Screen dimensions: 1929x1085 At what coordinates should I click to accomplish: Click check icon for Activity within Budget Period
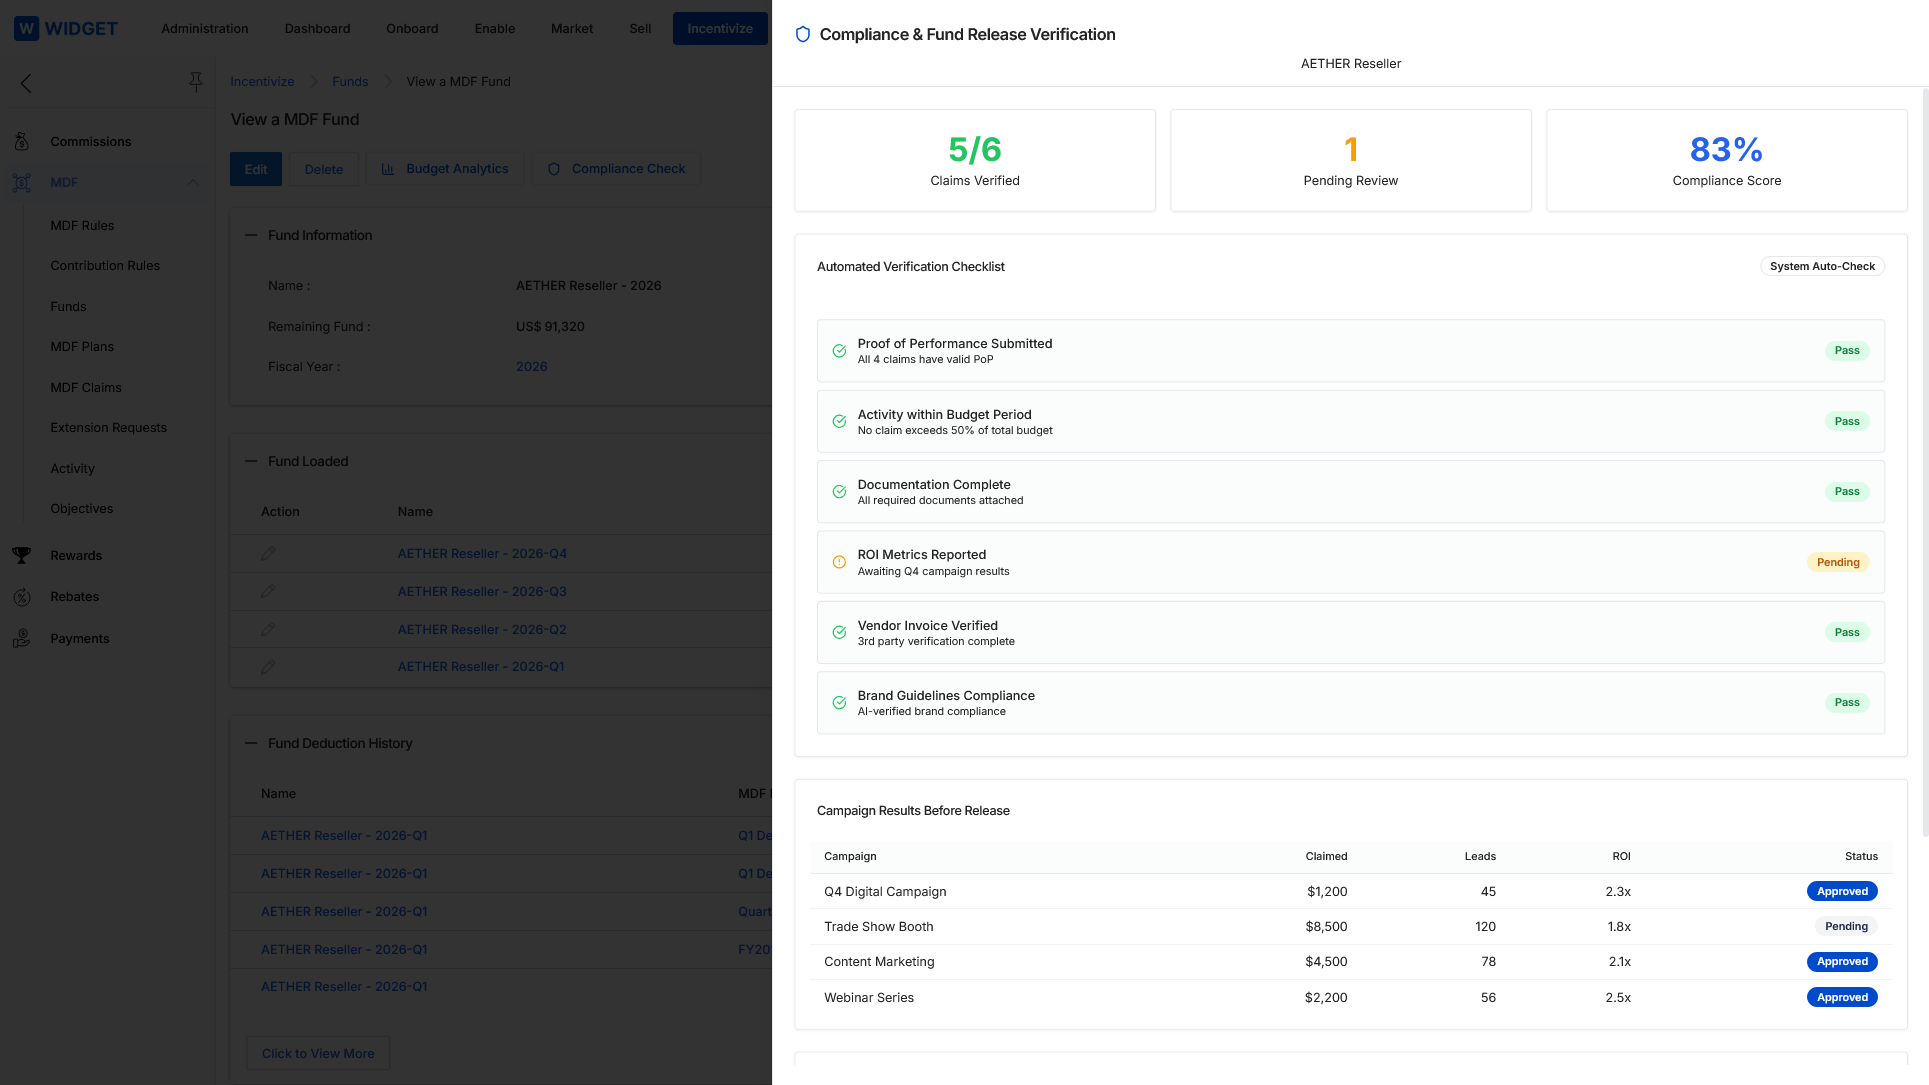(x=839, y=422)
